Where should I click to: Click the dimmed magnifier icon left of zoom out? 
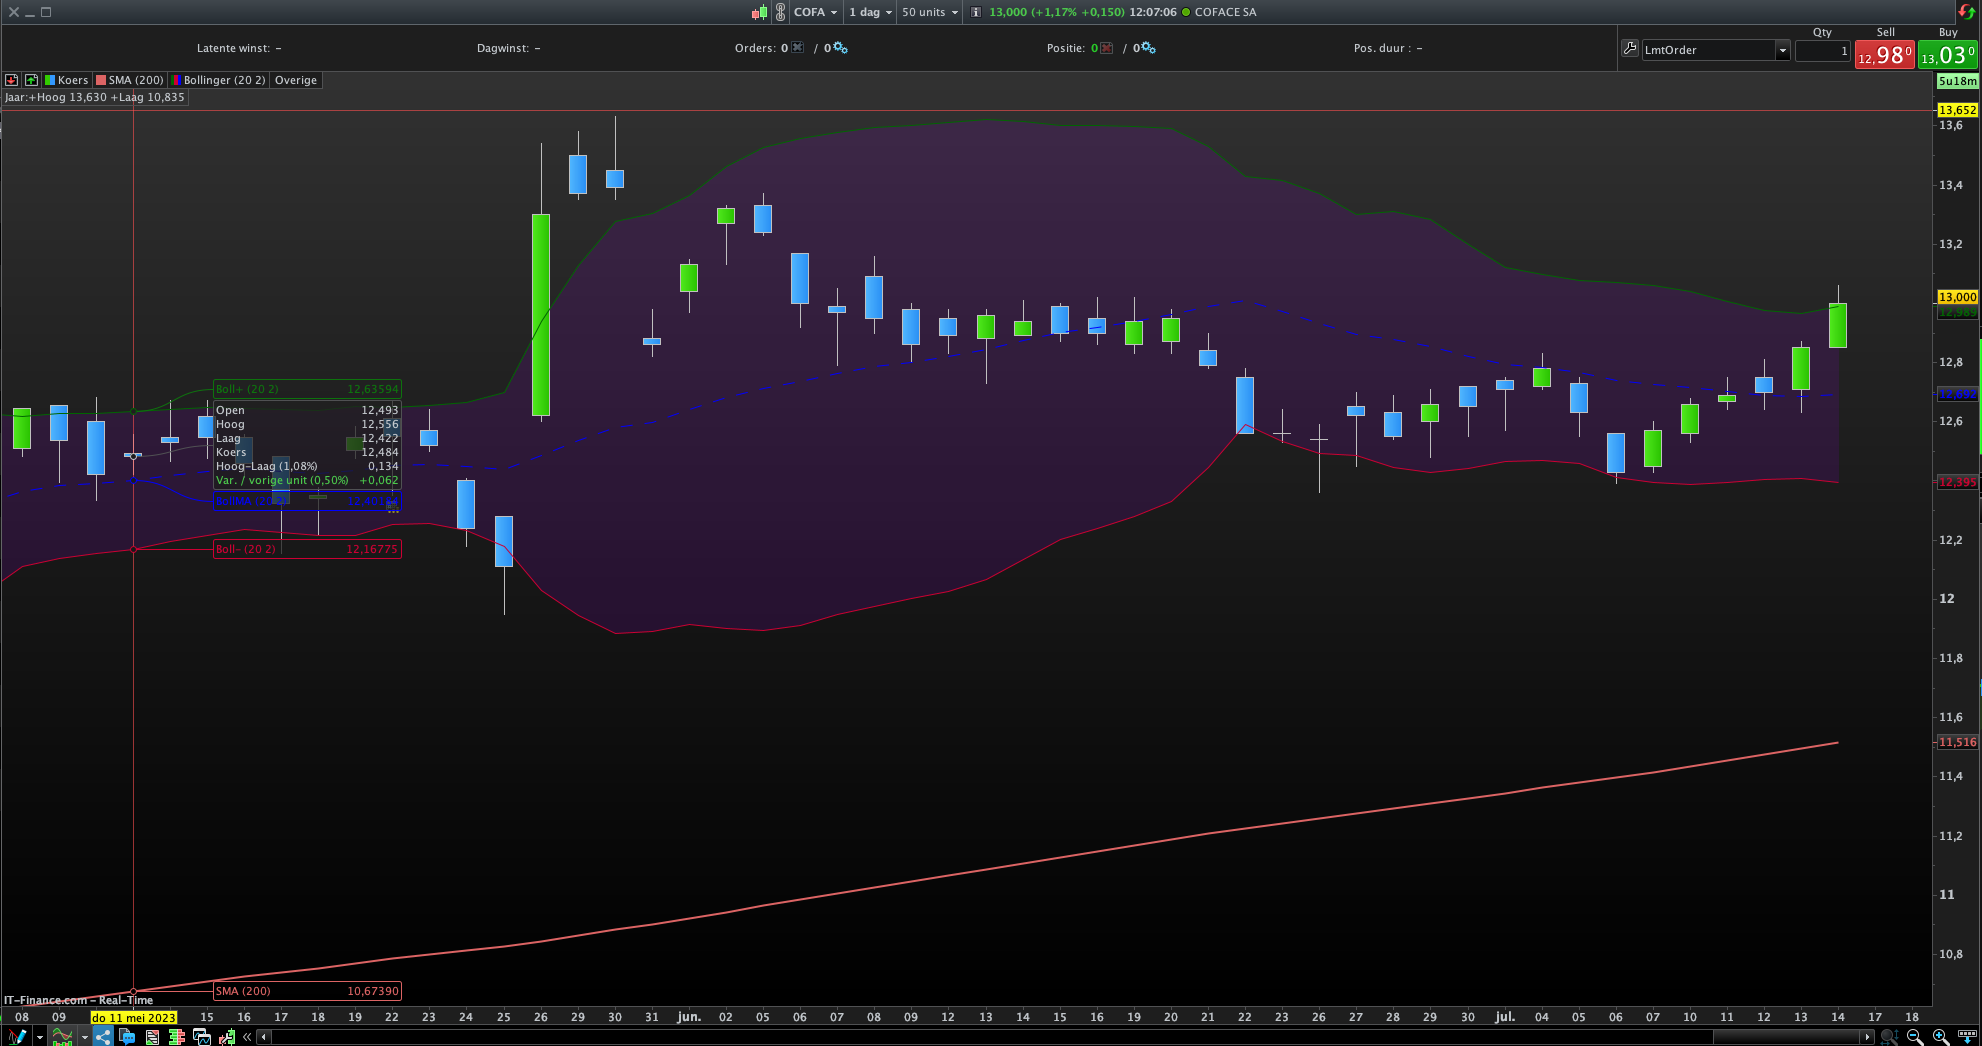(x=1889, y=1037)
